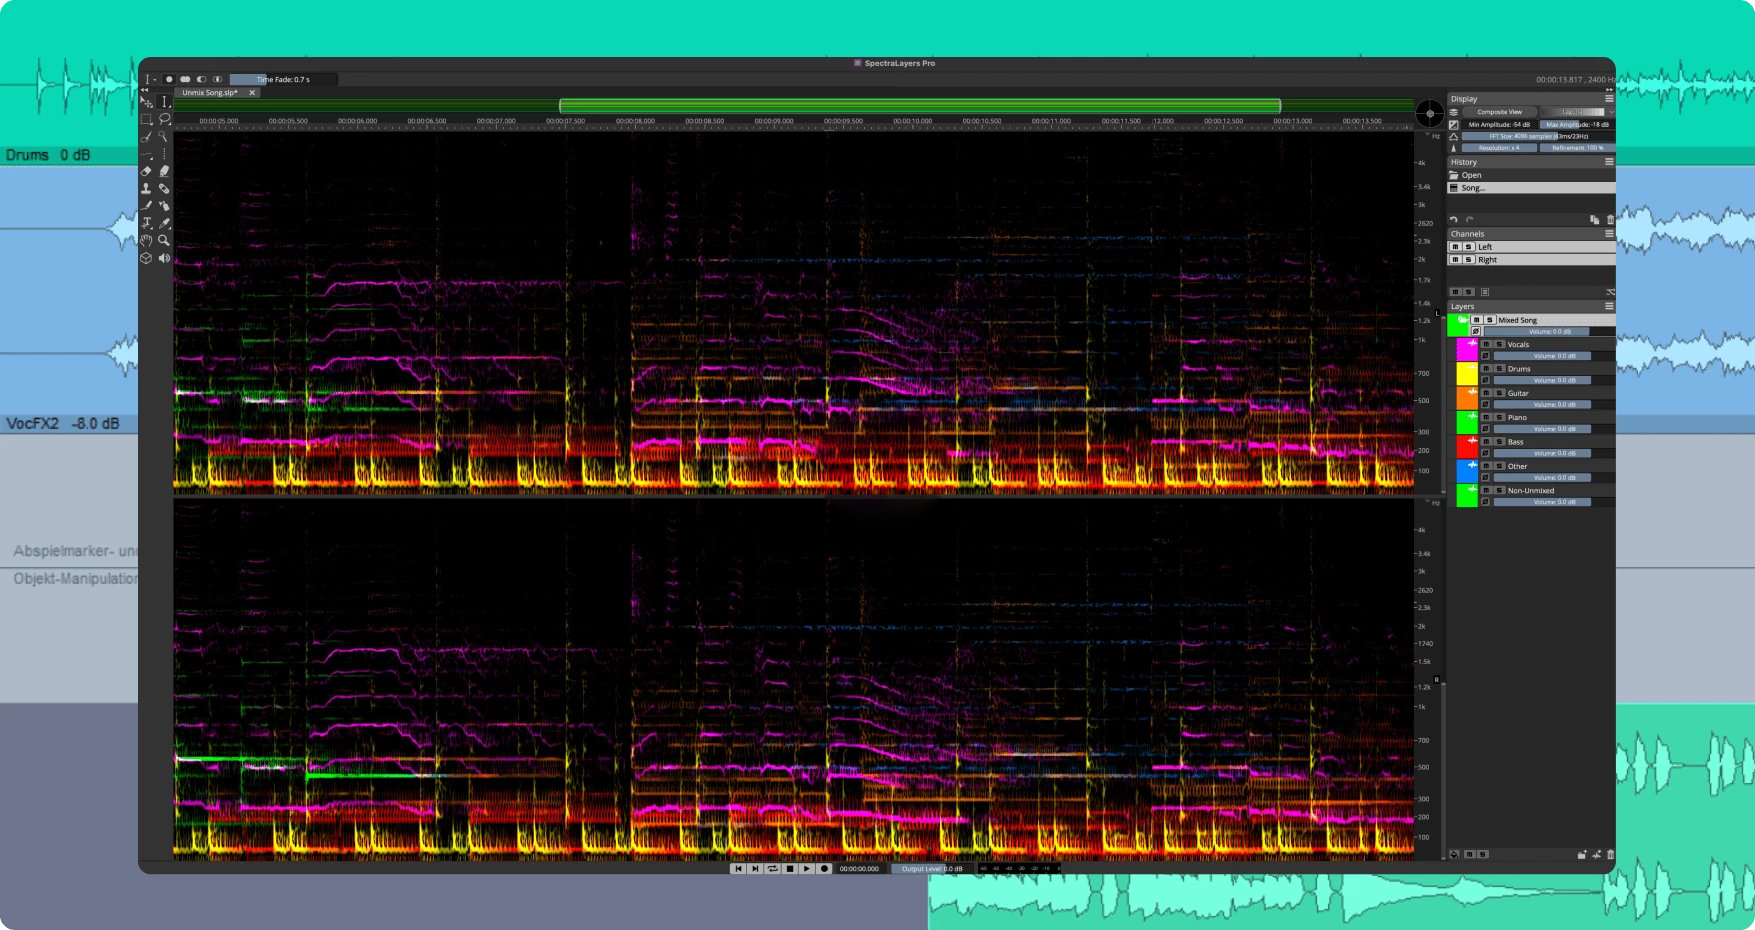Open the Display panel menu
The image size is (1755, 930).
tap(1609, 99)
